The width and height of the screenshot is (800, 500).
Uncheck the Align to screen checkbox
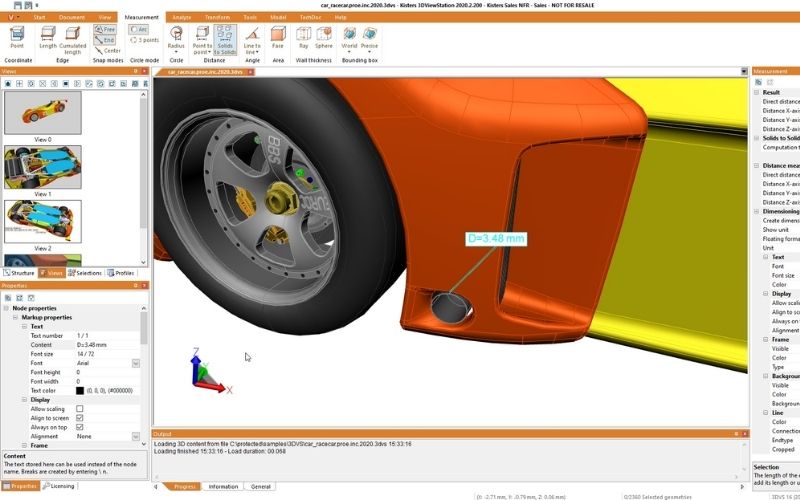[x=80, y=418]
